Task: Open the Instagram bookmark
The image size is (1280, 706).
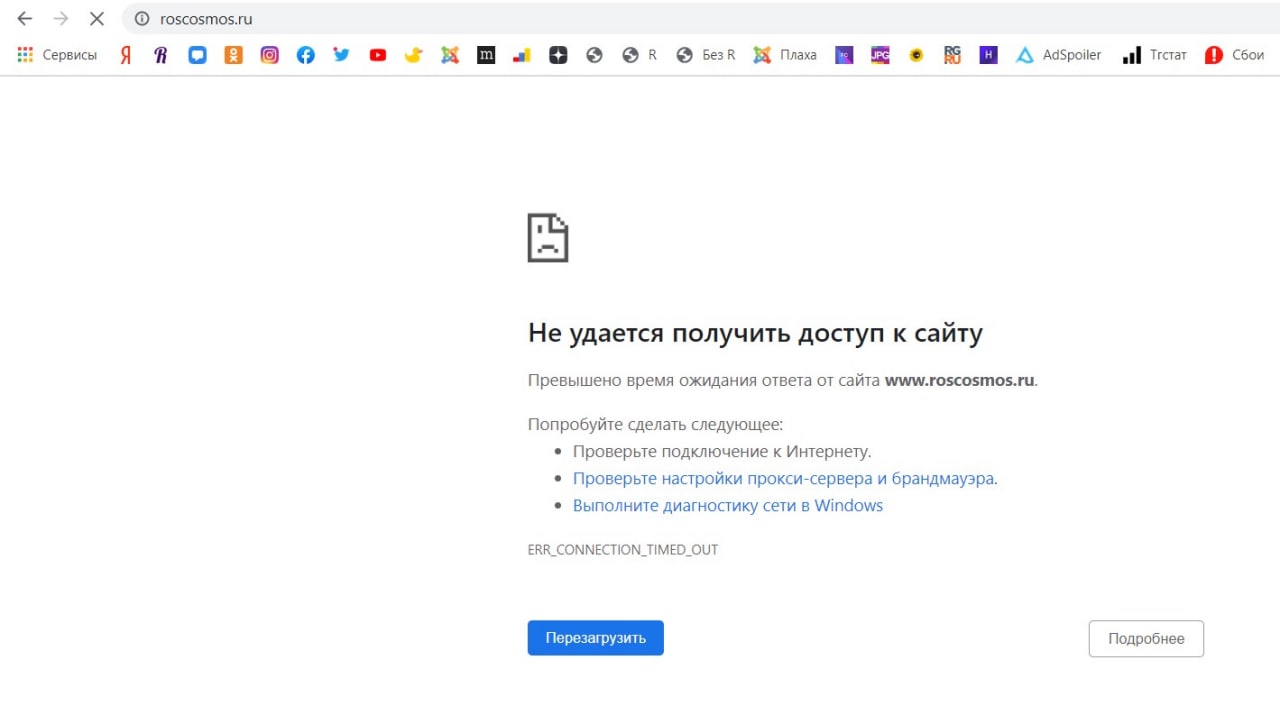Action: 270,55
